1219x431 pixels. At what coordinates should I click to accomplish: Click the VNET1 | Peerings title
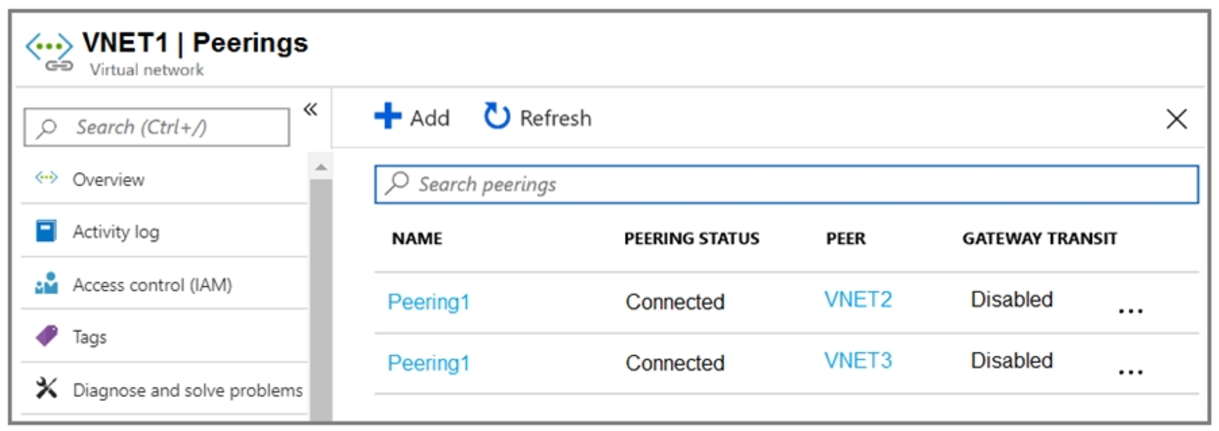pyautogui.click(x=195, y=42)
